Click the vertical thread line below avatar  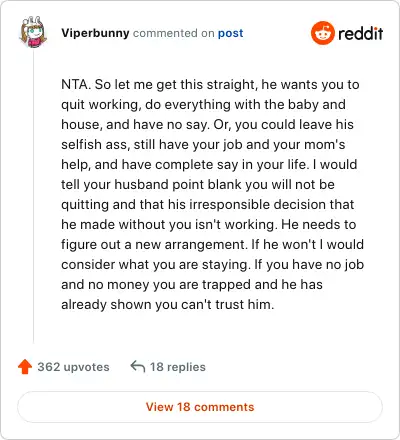[33, 197]
